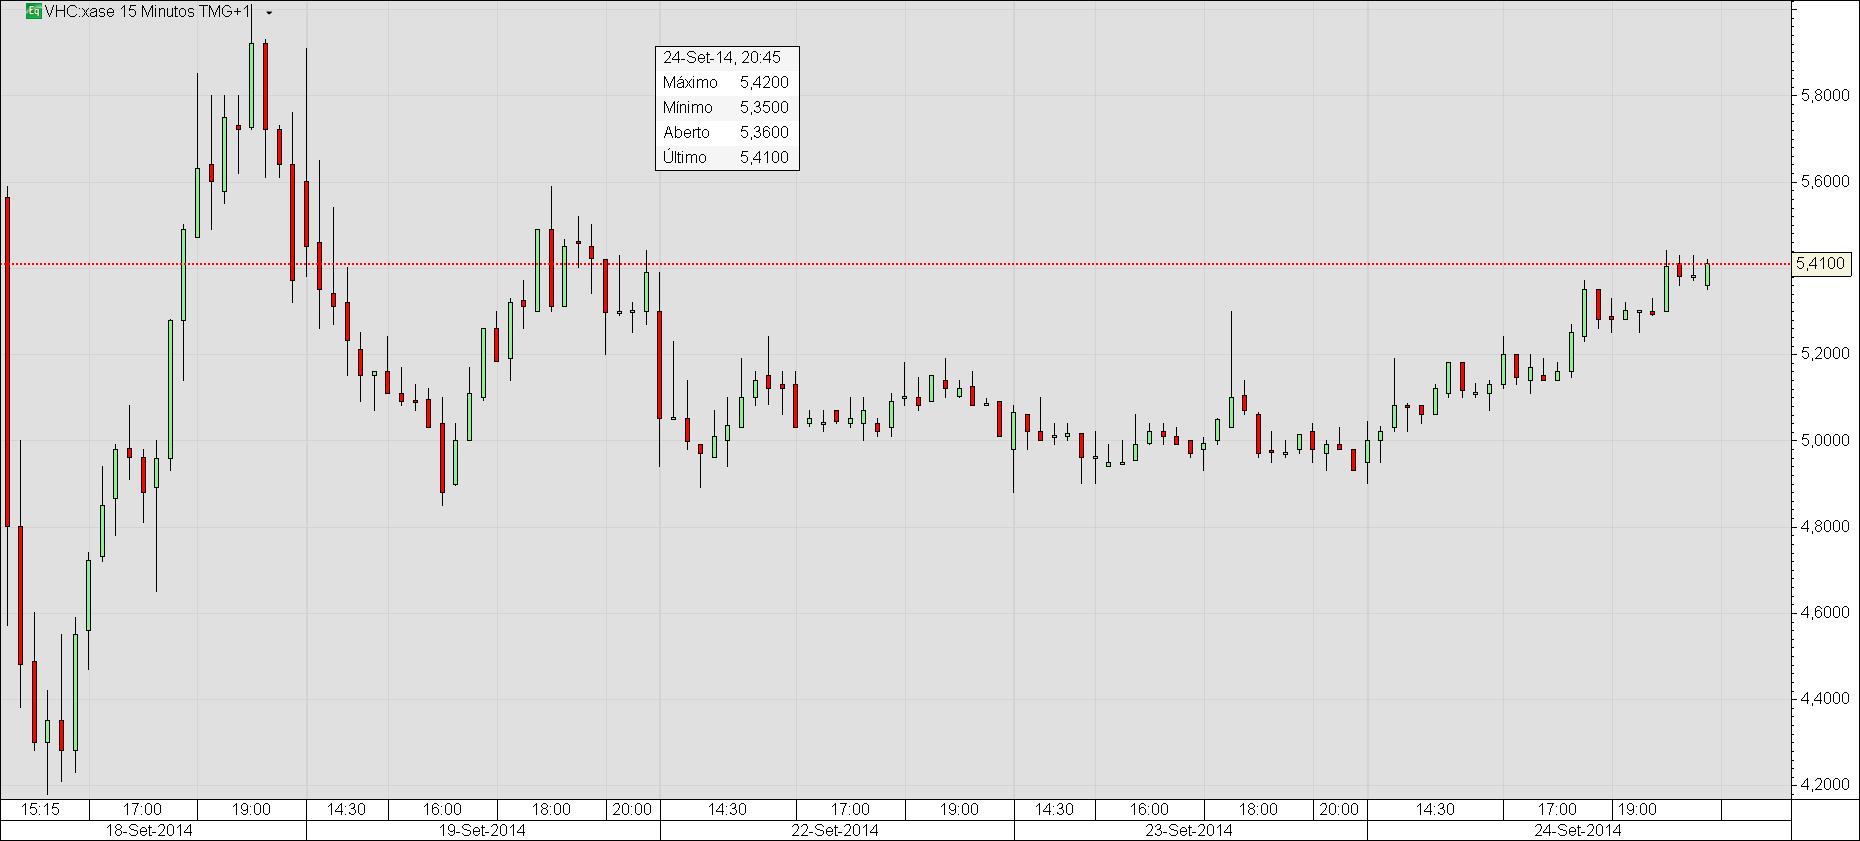The height and width of the screenshot is (841, 1860).
Task: Select the 5,4100 last-price tag on the price axis
Action: click(x=1820, y=264)
